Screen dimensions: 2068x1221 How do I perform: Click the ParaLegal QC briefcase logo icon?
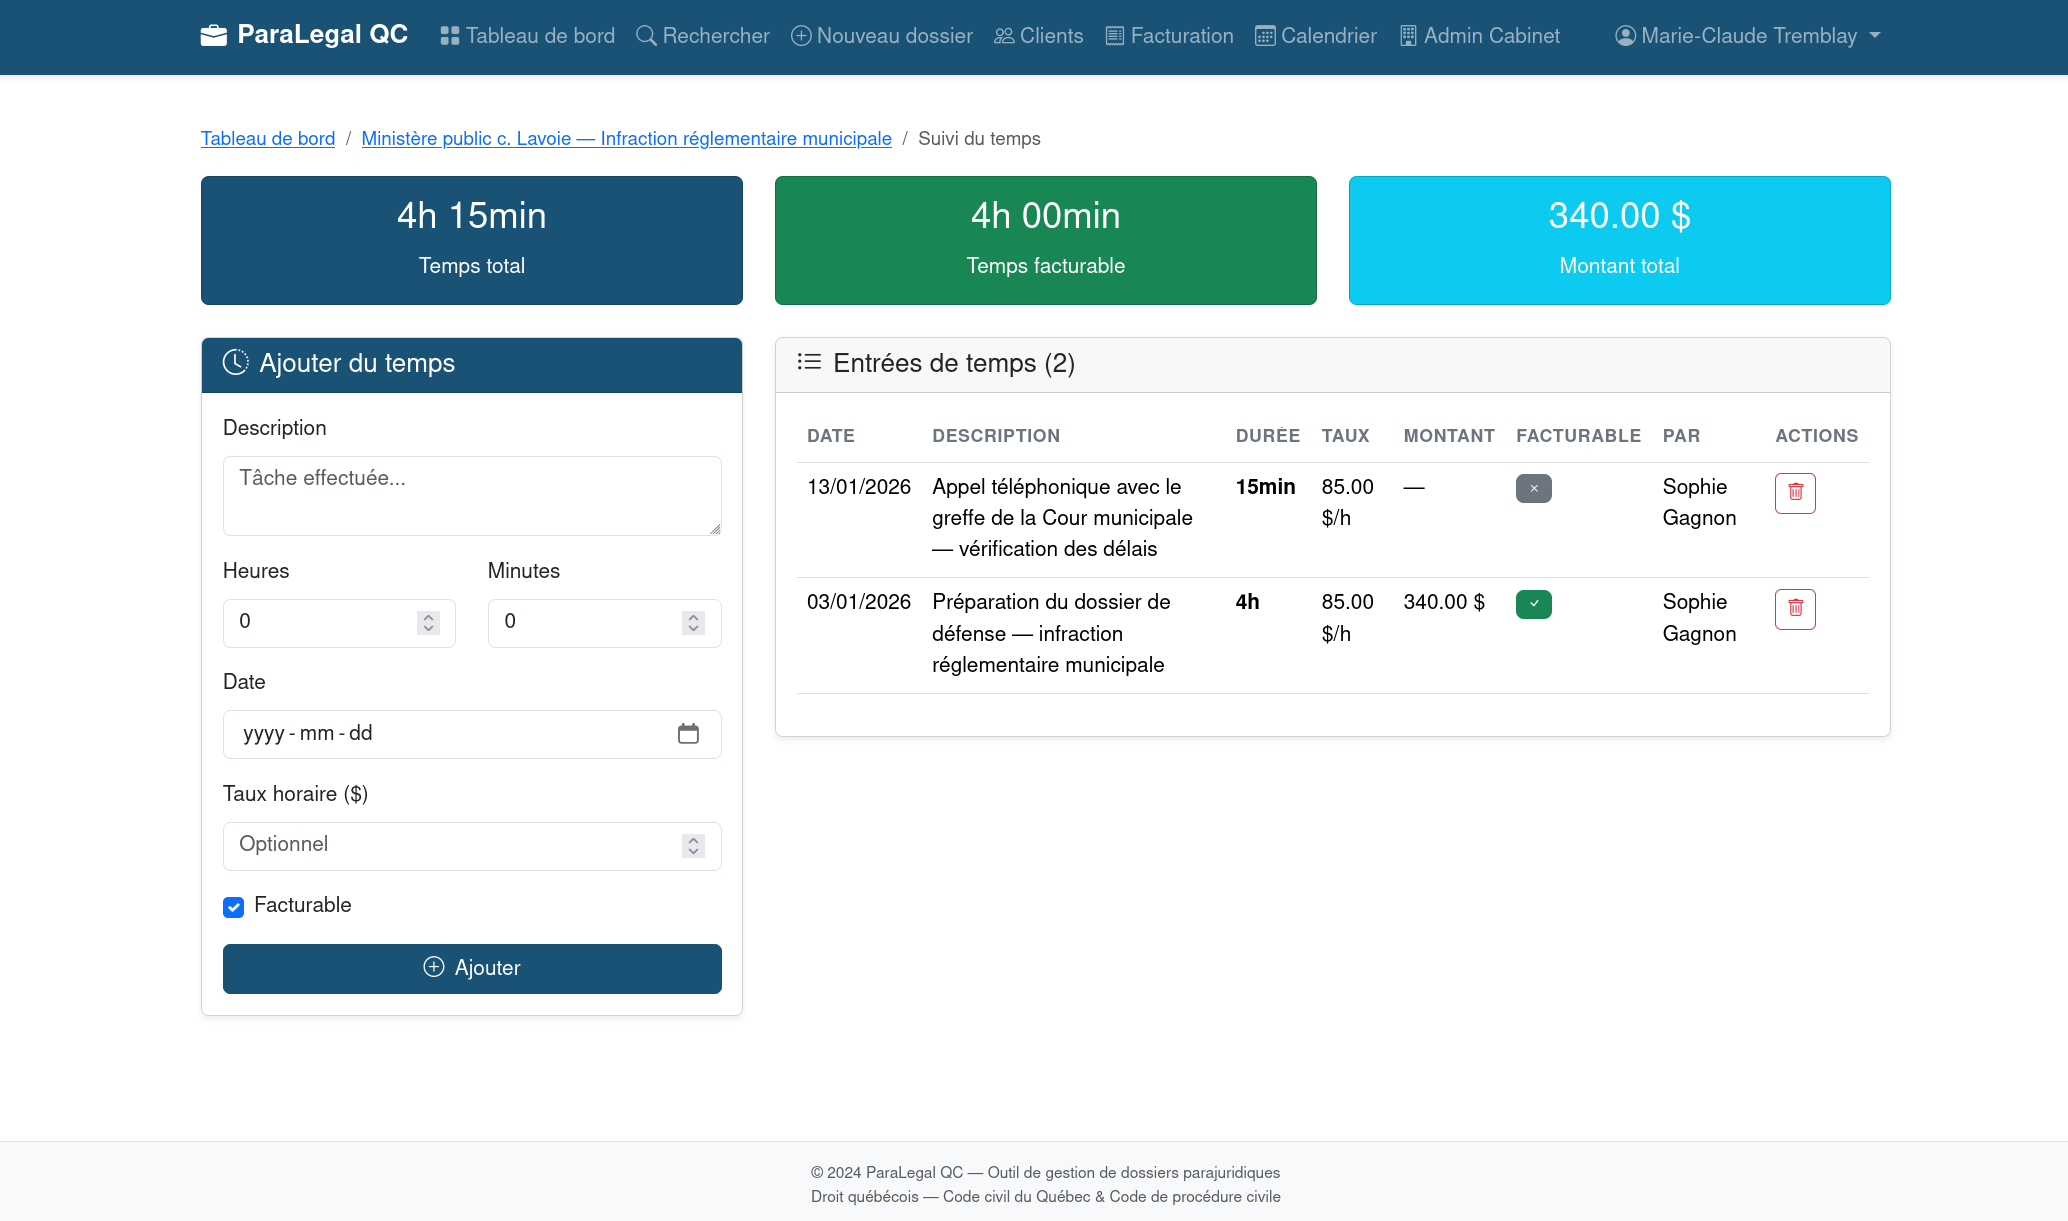click(213, 36)
